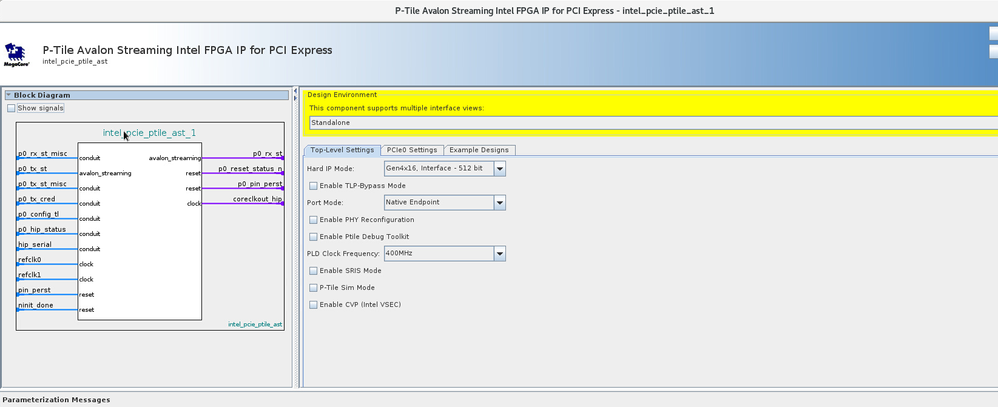Screen dimensions: 998x407
Task: Click the refclk0 signal label
Action: click(x=30, y=260)
